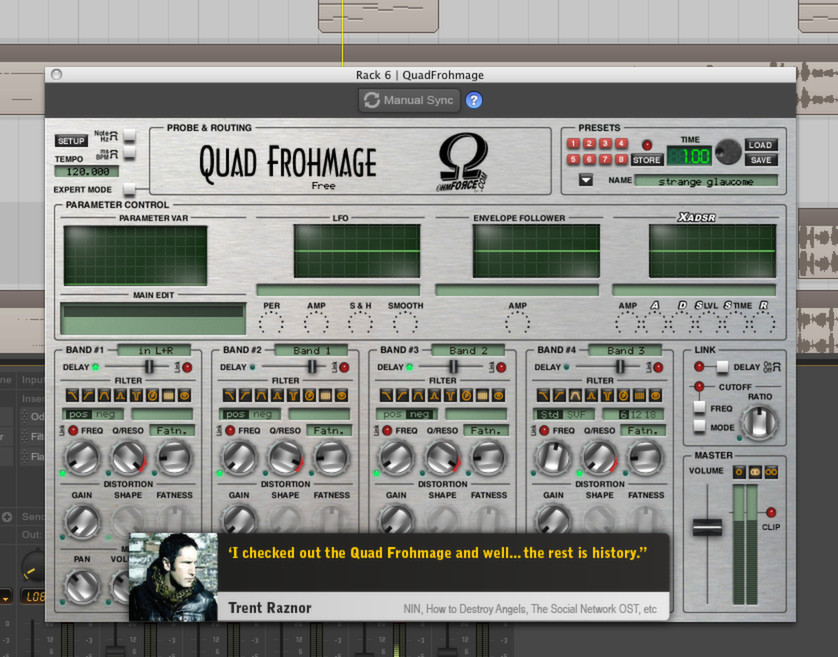
Task: Click the Manual Sync button
Action: tap(409, 100)
